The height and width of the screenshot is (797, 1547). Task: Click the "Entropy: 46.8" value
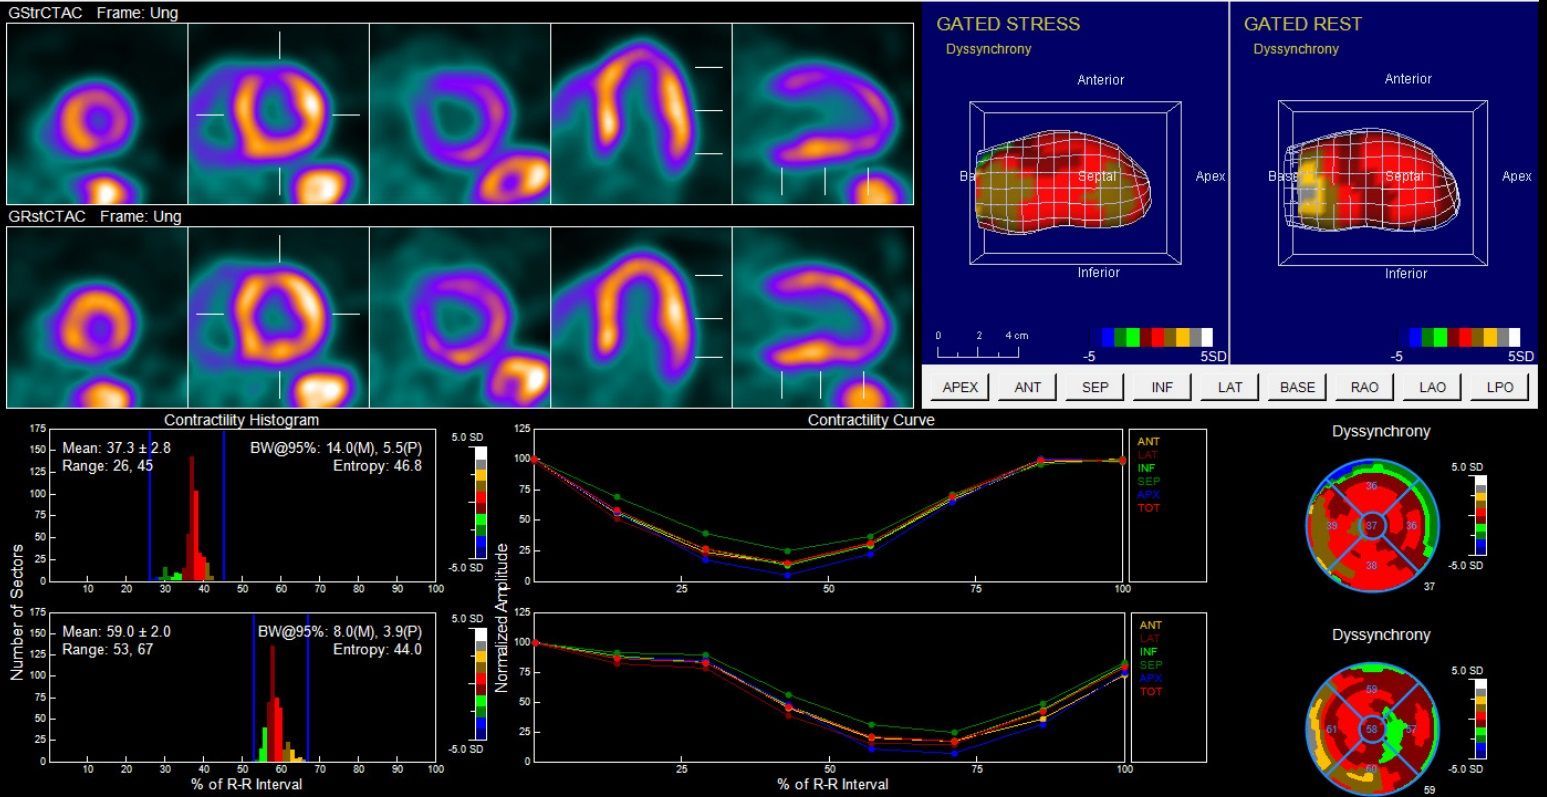tap(377, 466)
